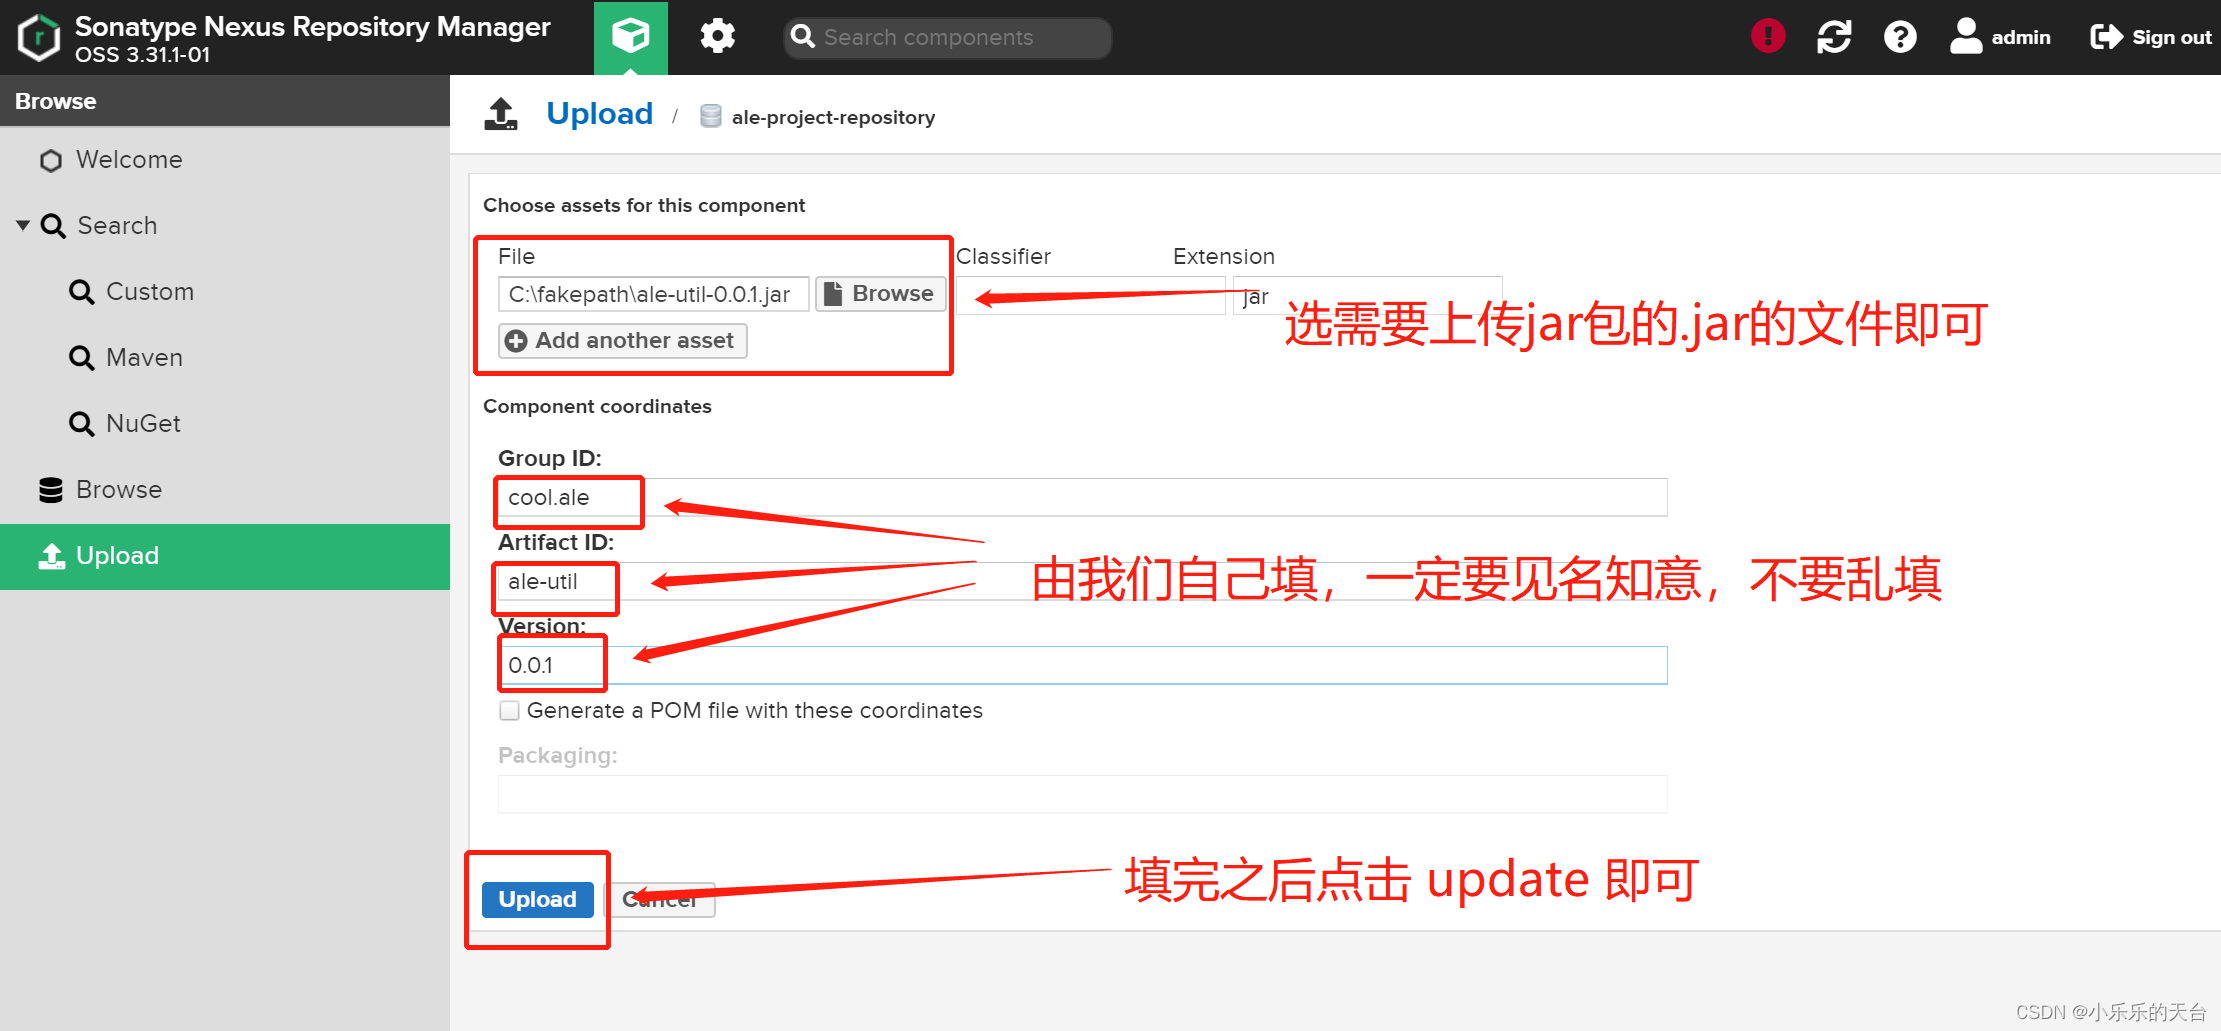This screenshot has height=1031, width=2221.
Task: Click the Extension input field
Action: [1367, 295]
